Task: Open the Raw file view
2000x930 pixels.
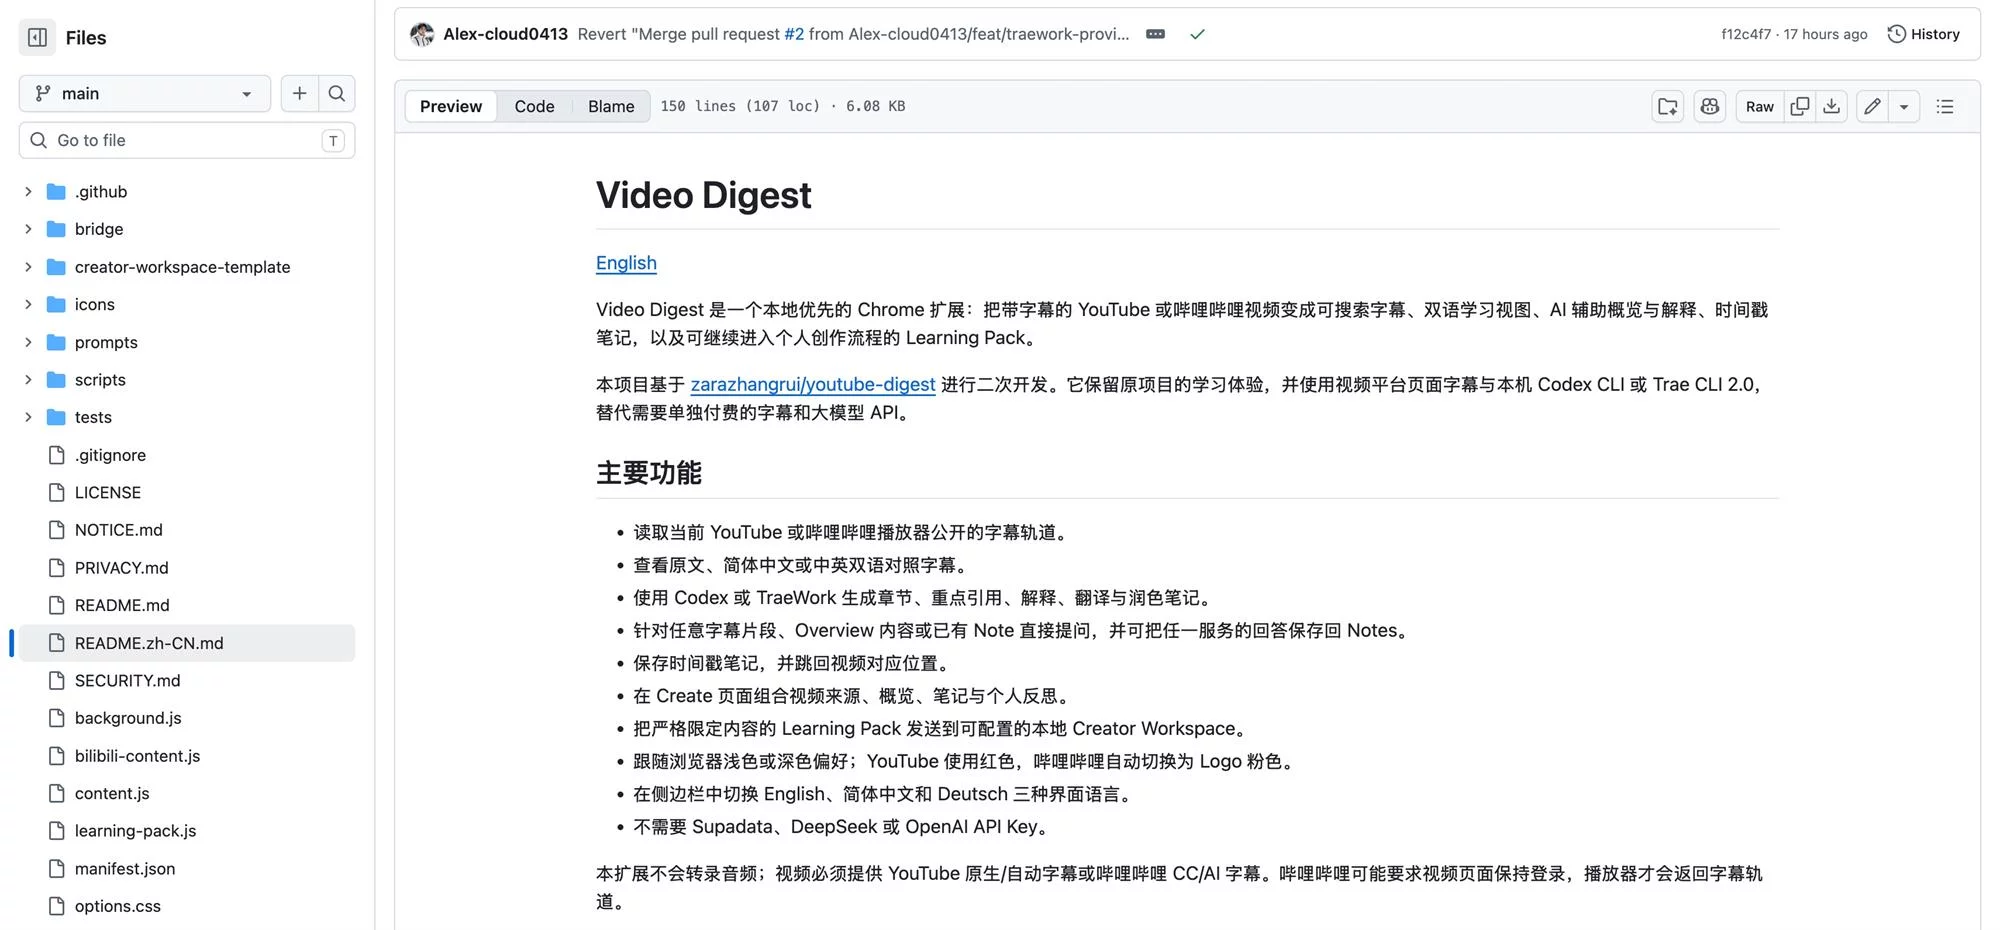Action: click(1760, 106)
